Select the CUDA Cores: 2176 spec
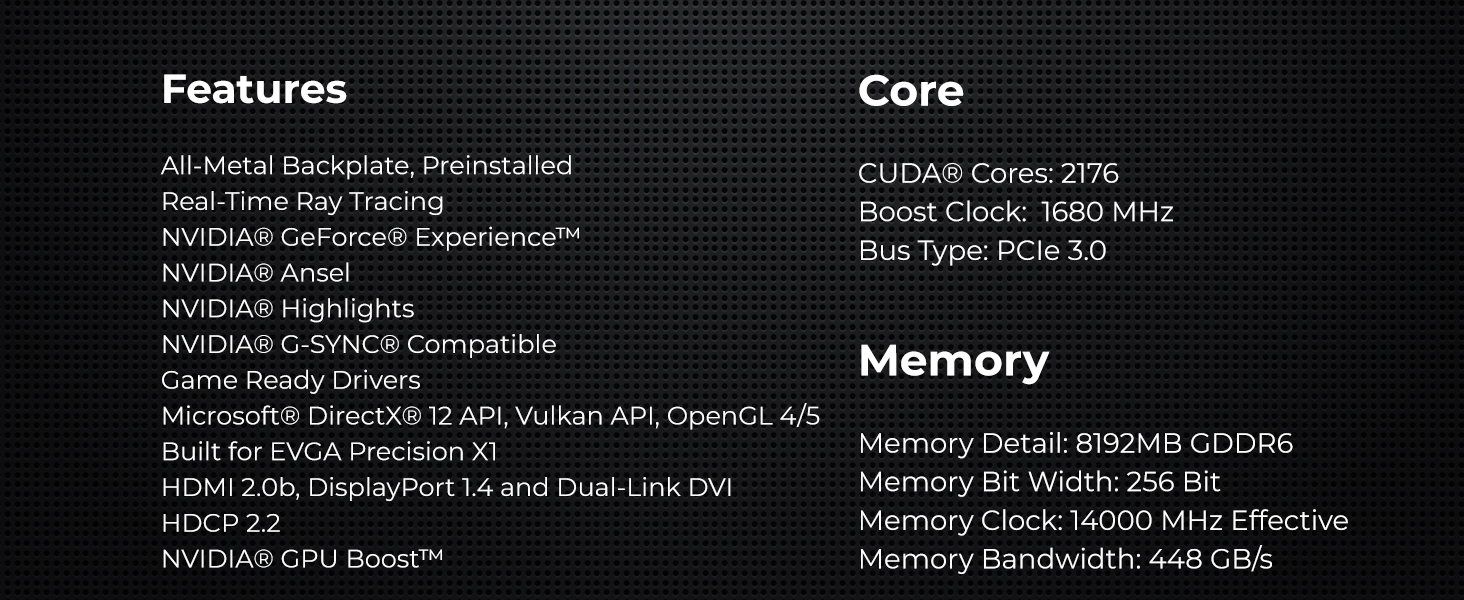The height and width of the screenshot is (600, 1464). pyautogui.click(x=988, y=174)
